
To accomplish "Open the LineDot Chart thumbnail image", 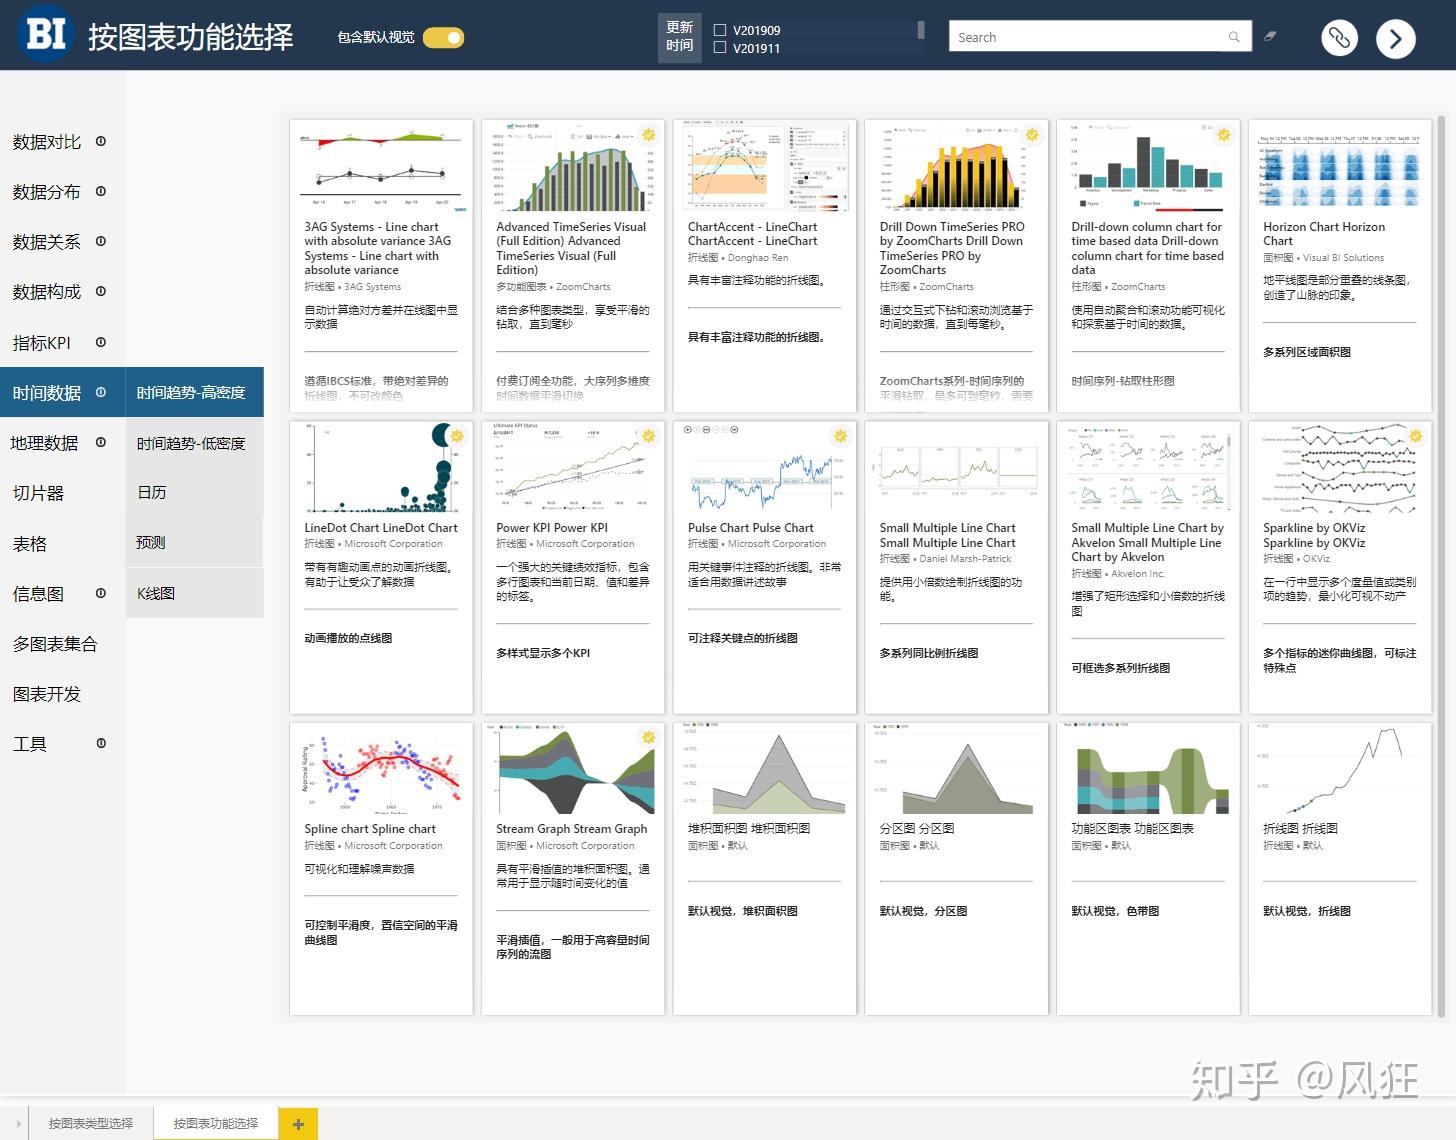I will (x=381, y=468).
